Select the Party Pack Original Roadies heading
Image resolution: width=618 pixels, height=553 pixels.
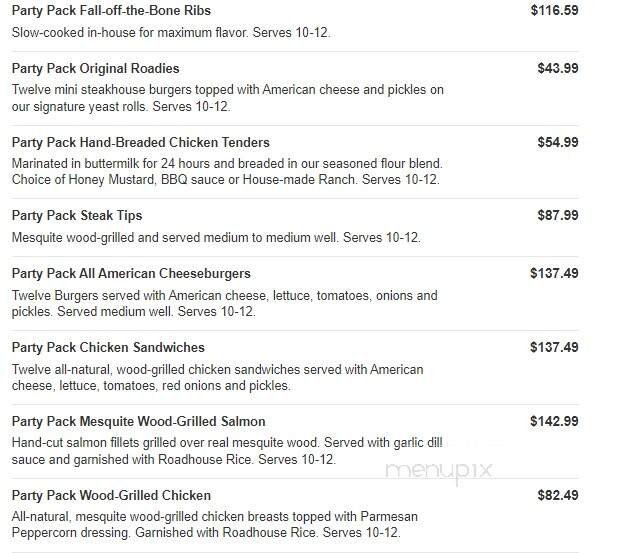tap(95, 69)
